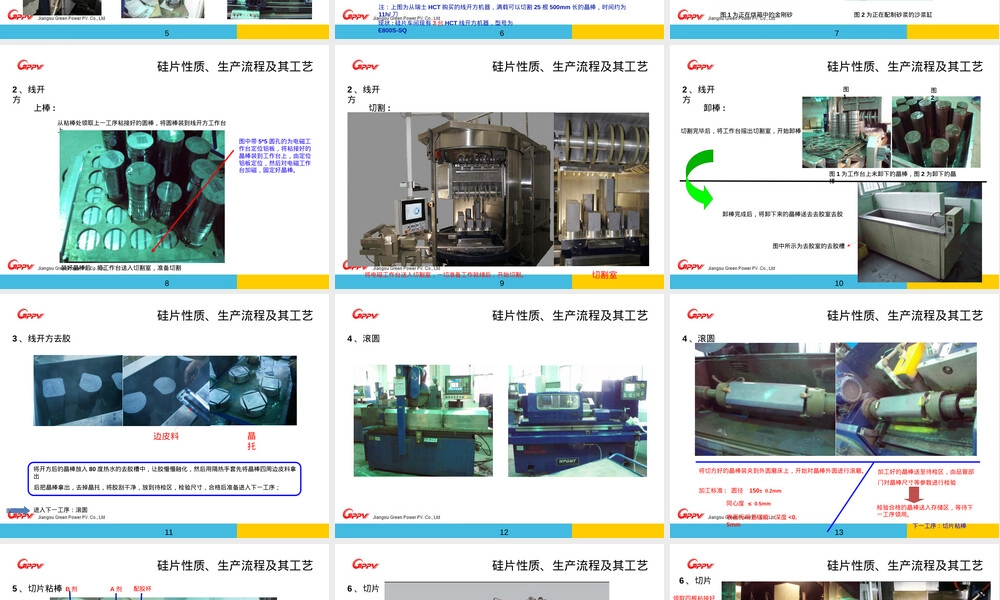The width and height of the screenshot is (1000, 600).
Task: Click the dark round ingots photo on slide 10
Action: click(936, 132)
